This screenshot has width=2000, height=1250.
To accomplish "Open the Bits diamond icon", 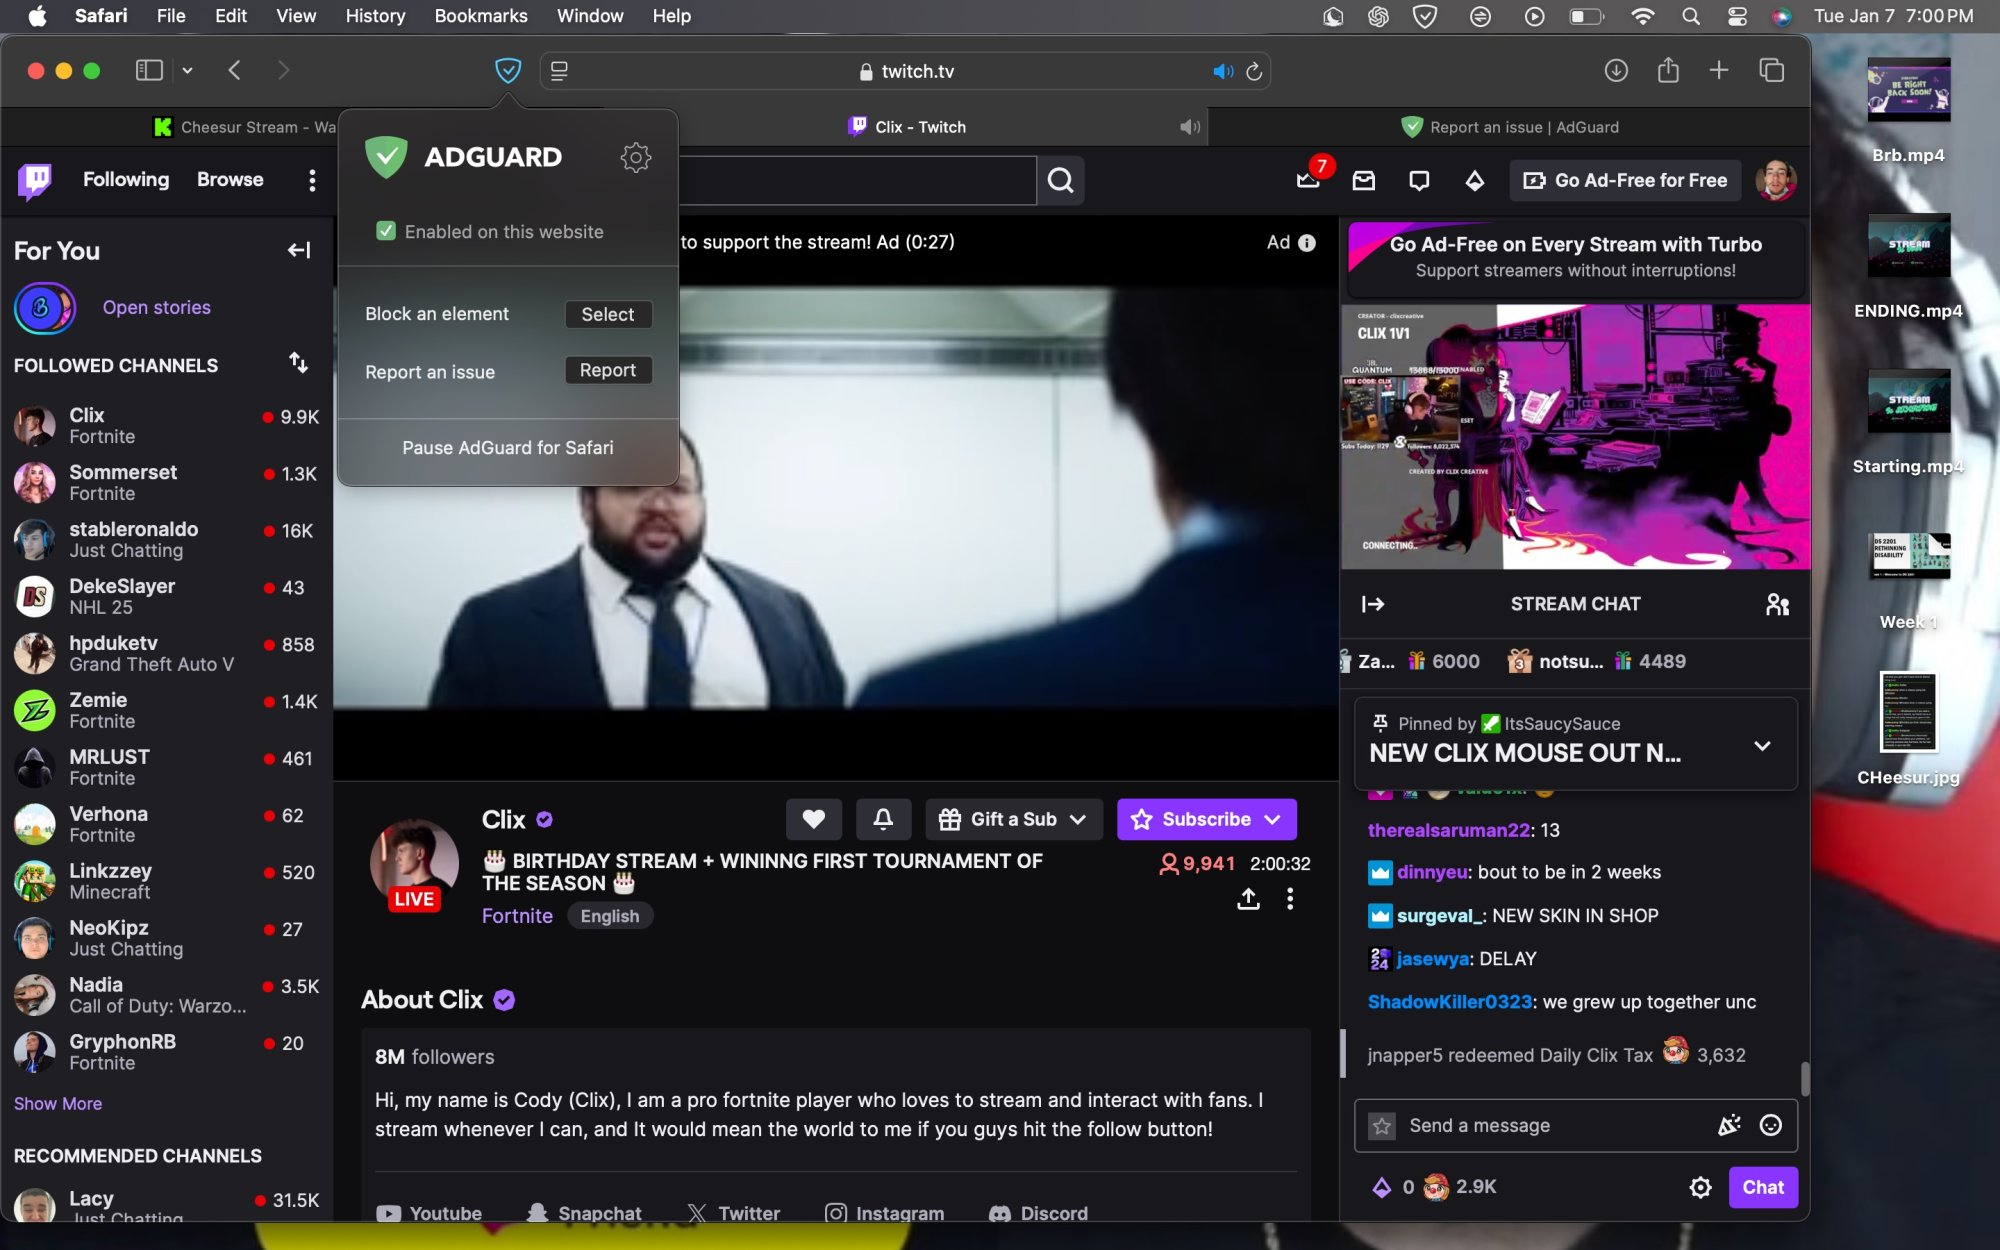I will pyautogui.click(x=1475, y=181).
